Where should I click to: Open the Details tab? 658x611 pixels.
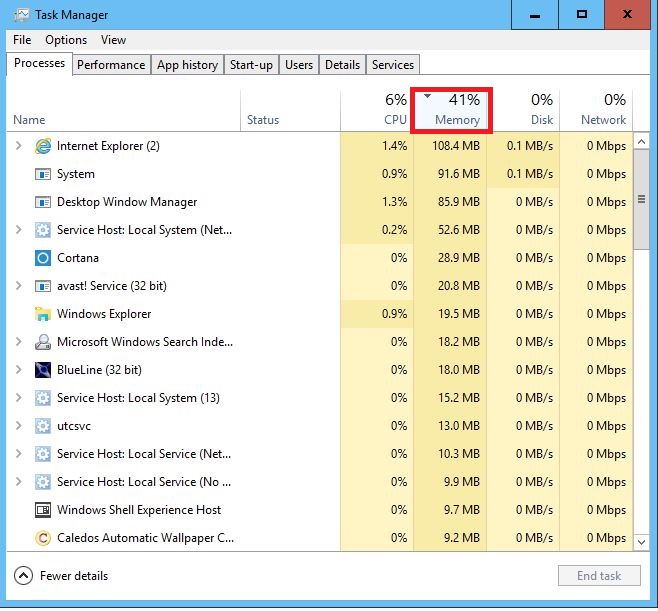[x=342, y=65]
